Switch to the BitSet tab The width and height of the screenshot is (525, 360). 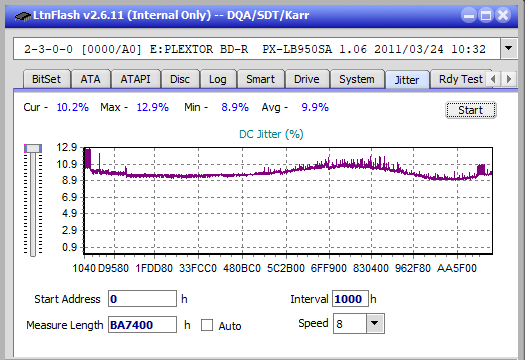pos(47,79)
